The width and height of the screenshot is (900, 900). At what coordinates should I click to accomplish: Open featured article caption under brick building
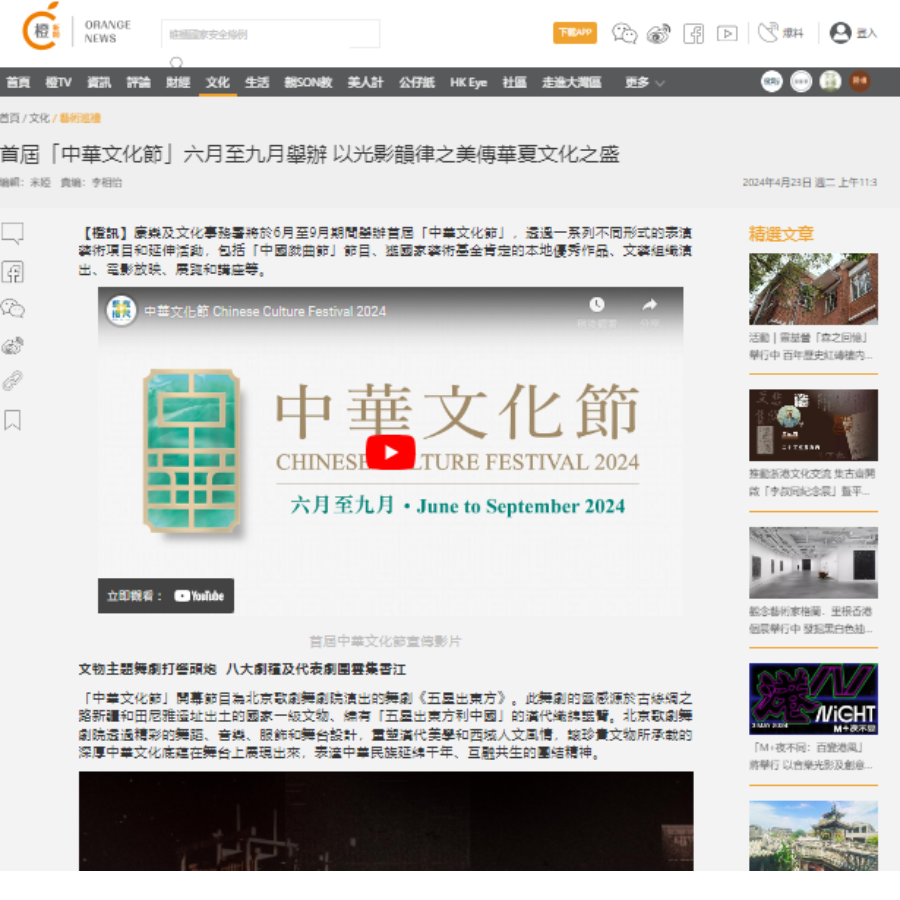pyautogui.click(x=811, y=346)
